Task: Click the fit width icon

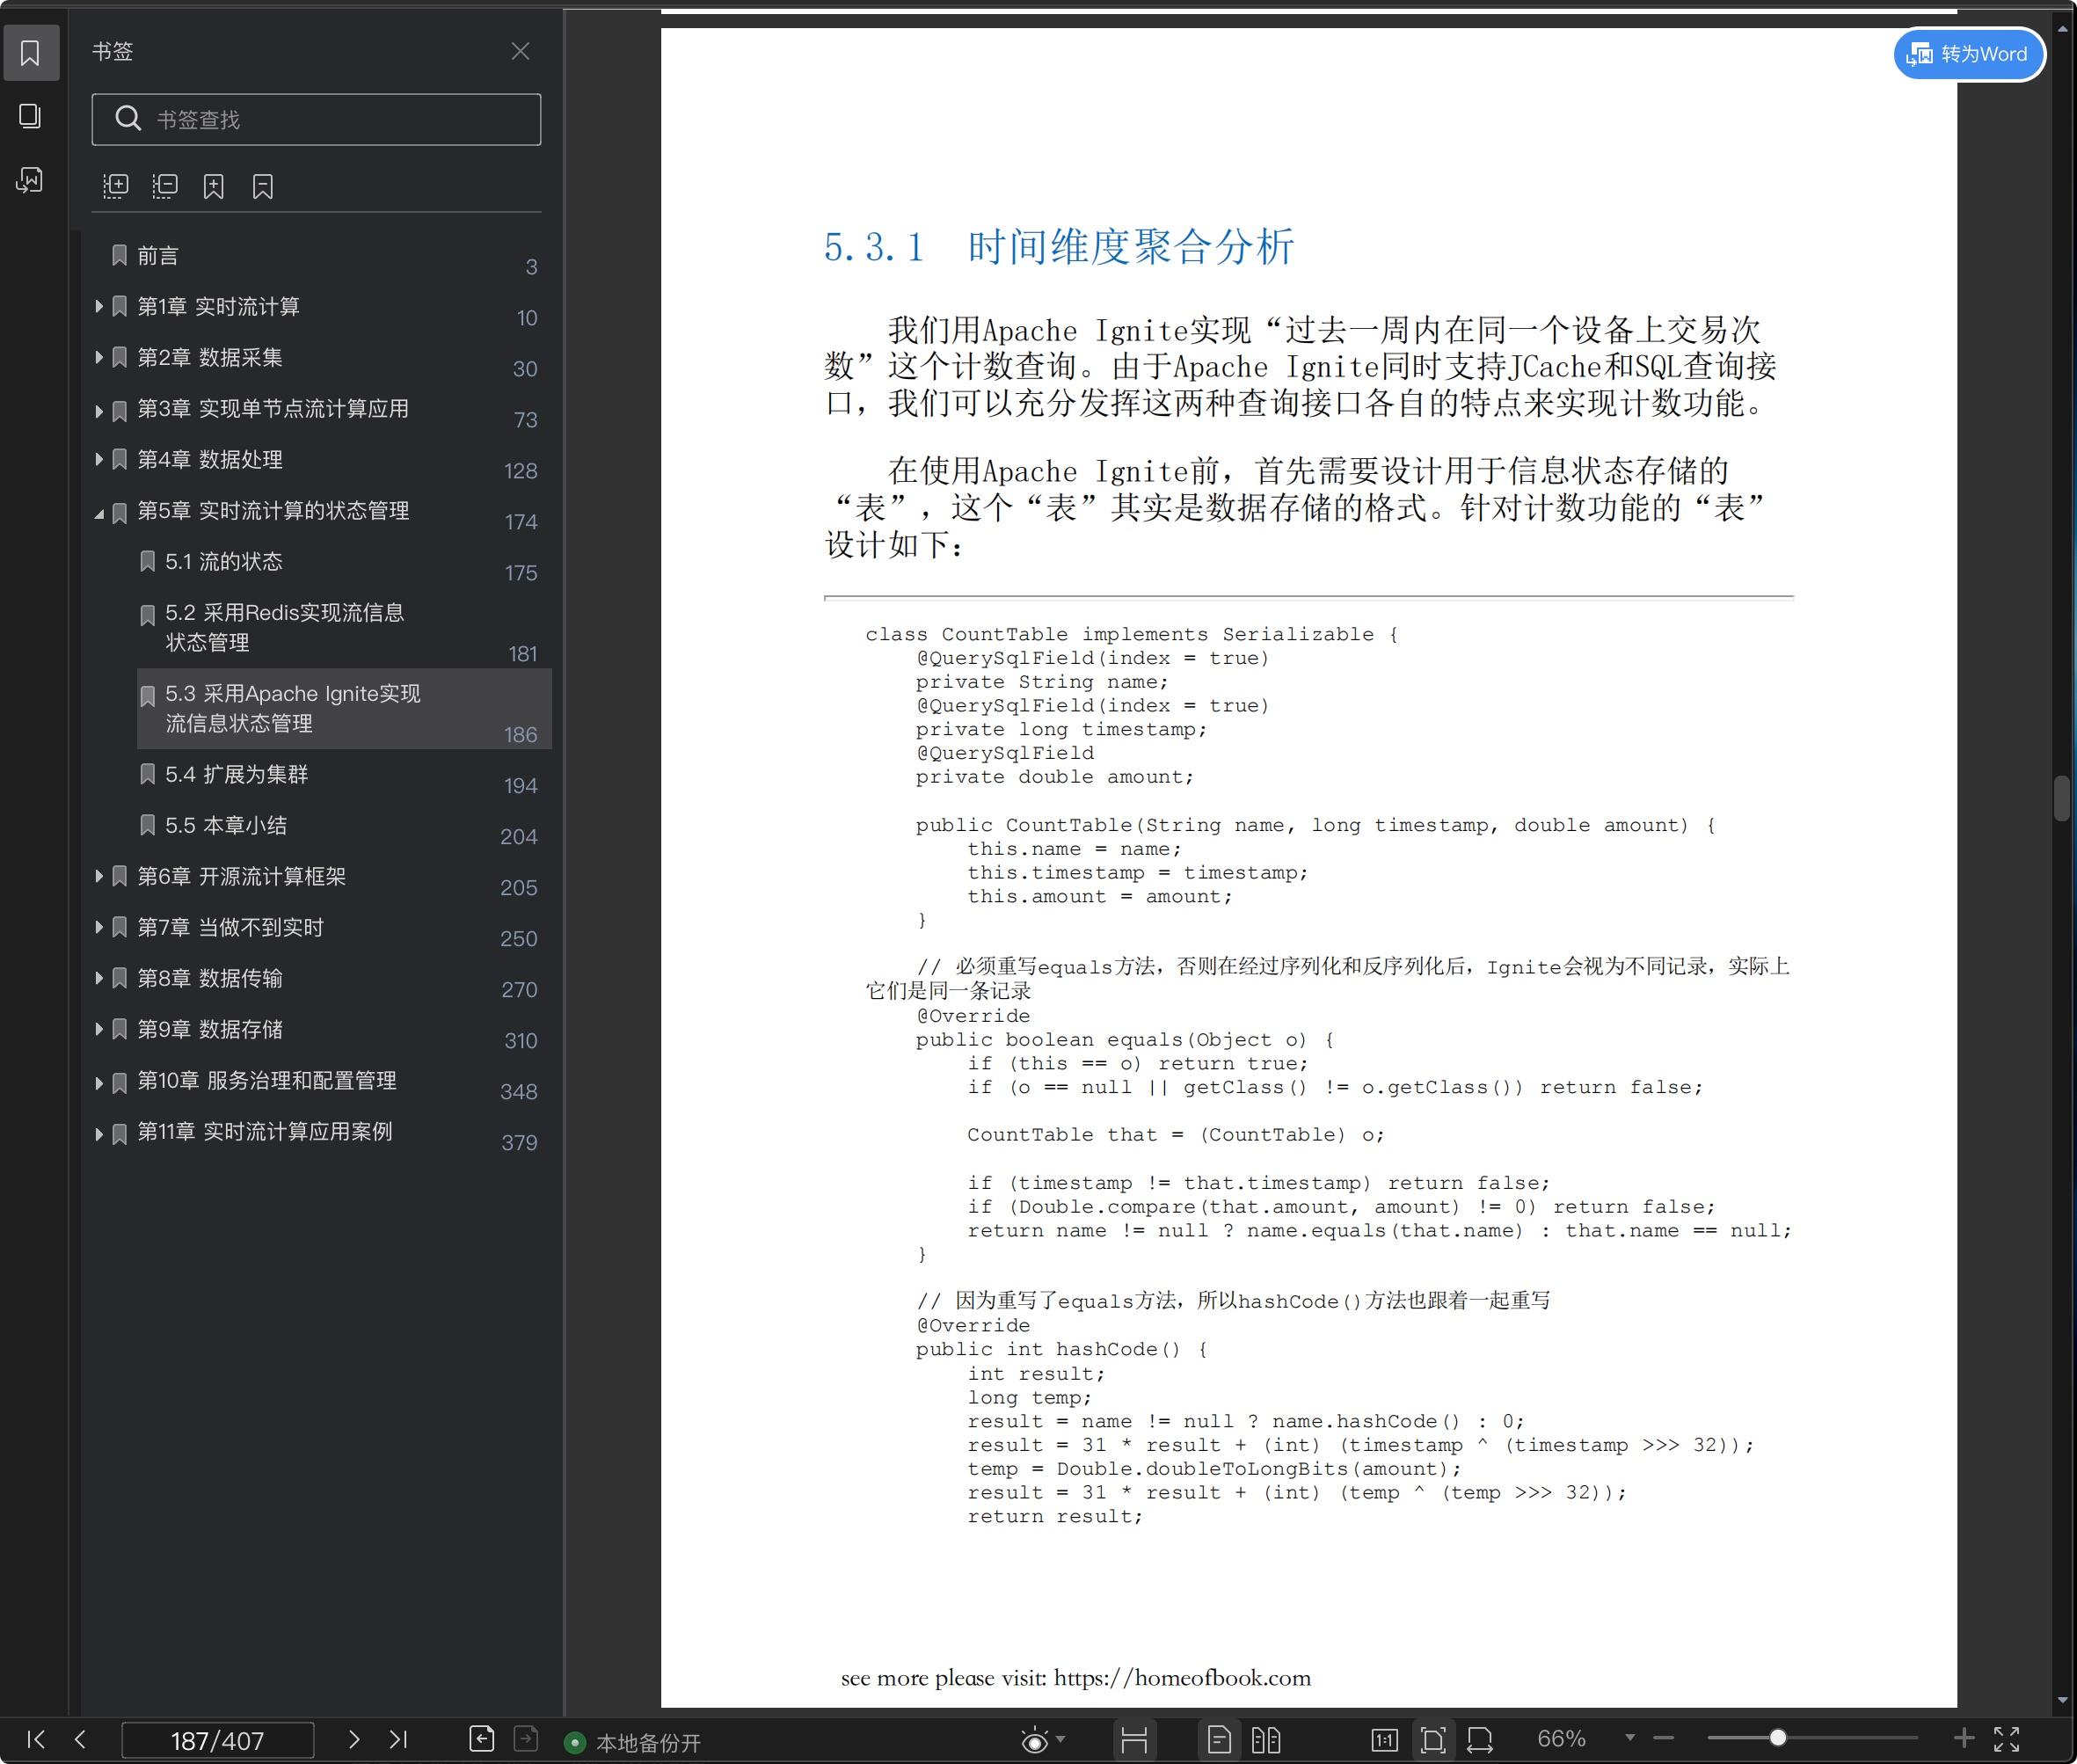Action: (1480, 1740)
